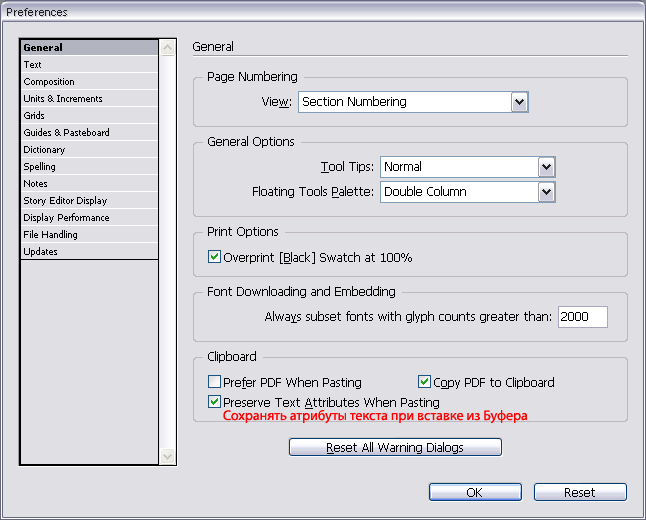
Task: Open File Handling preferences
Action: (89, 234)
